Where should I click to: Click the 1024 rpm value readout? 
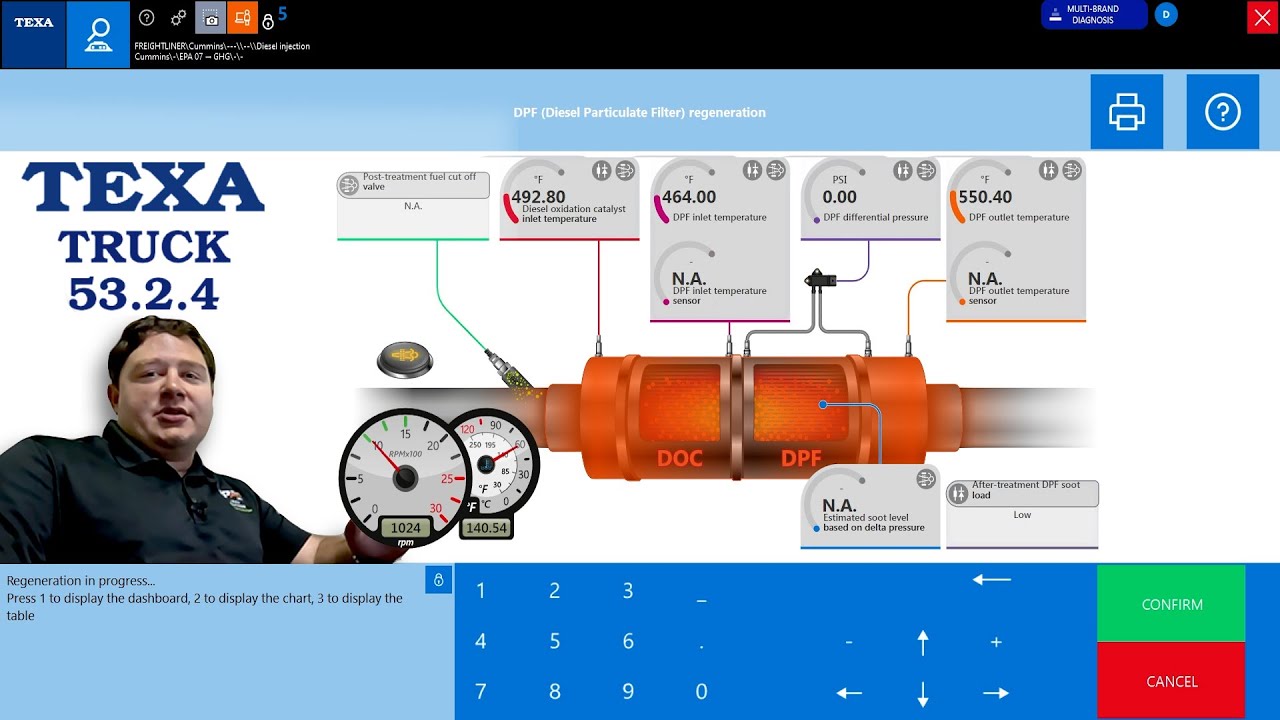(405, 528)
